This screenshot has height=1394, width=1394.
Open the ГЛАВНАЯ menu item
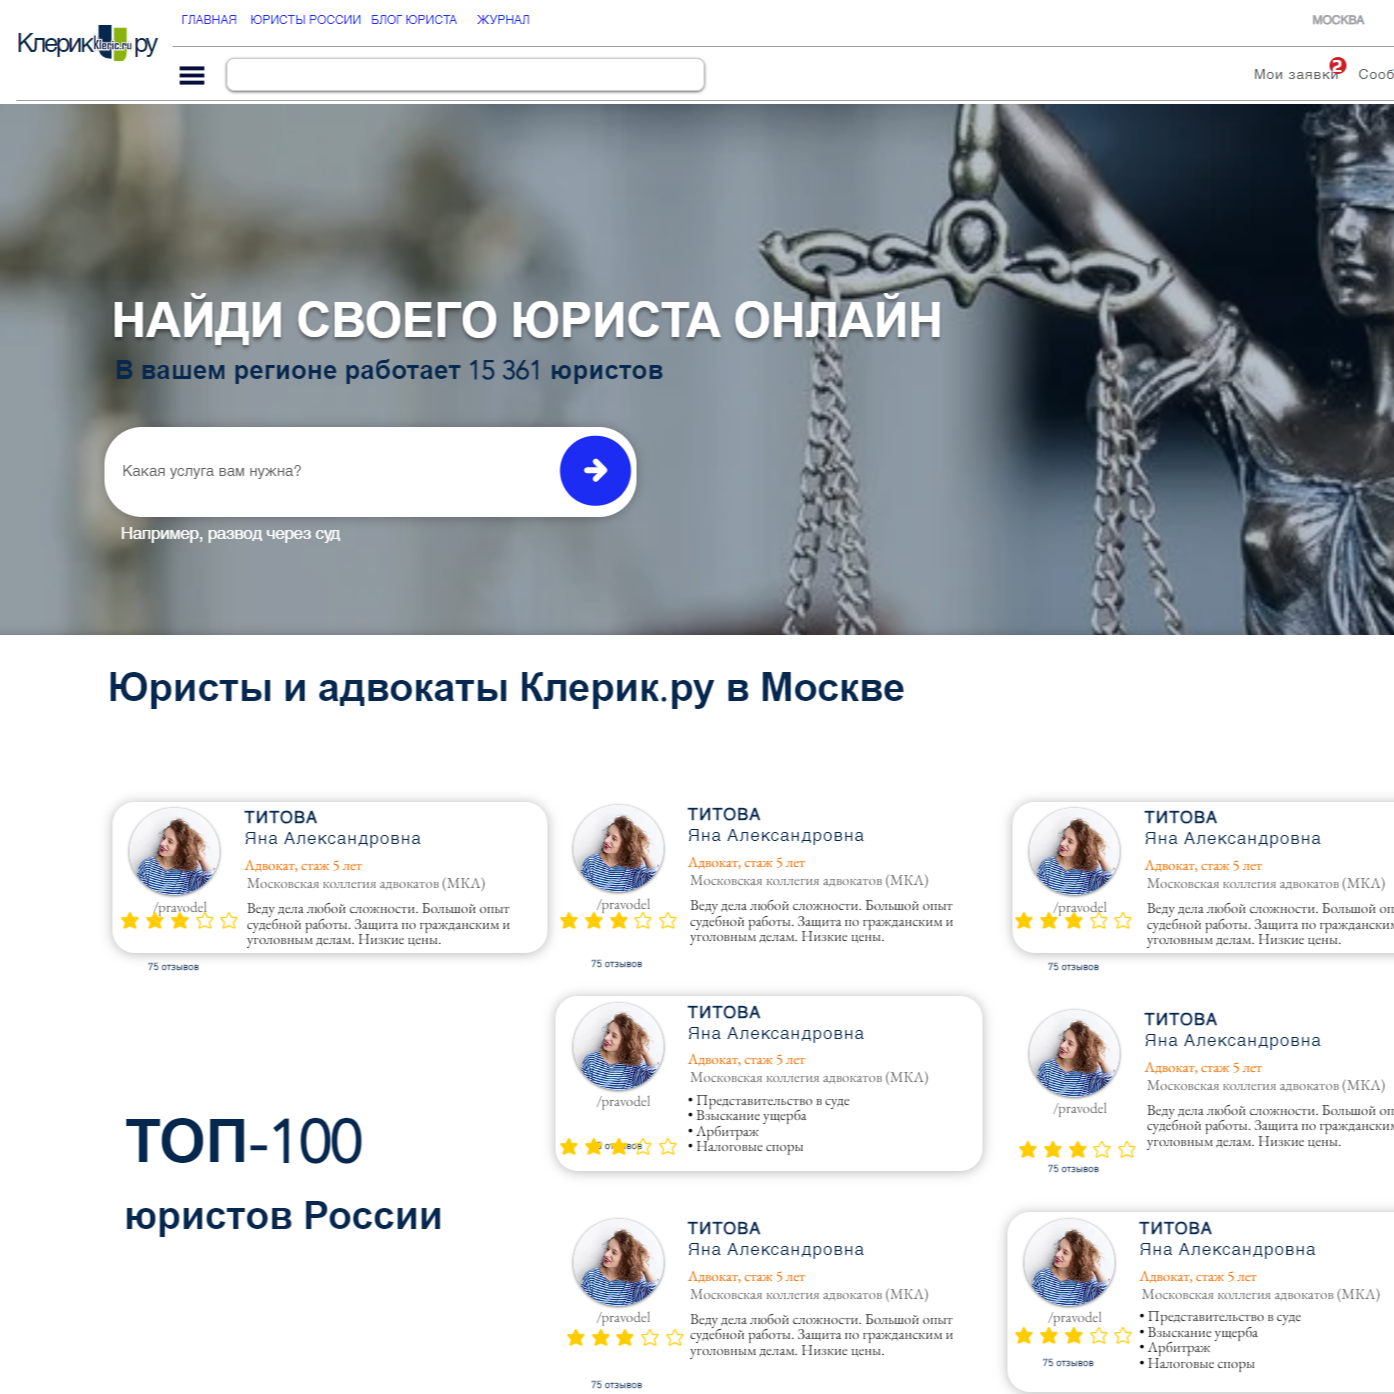tap(209, 20)
